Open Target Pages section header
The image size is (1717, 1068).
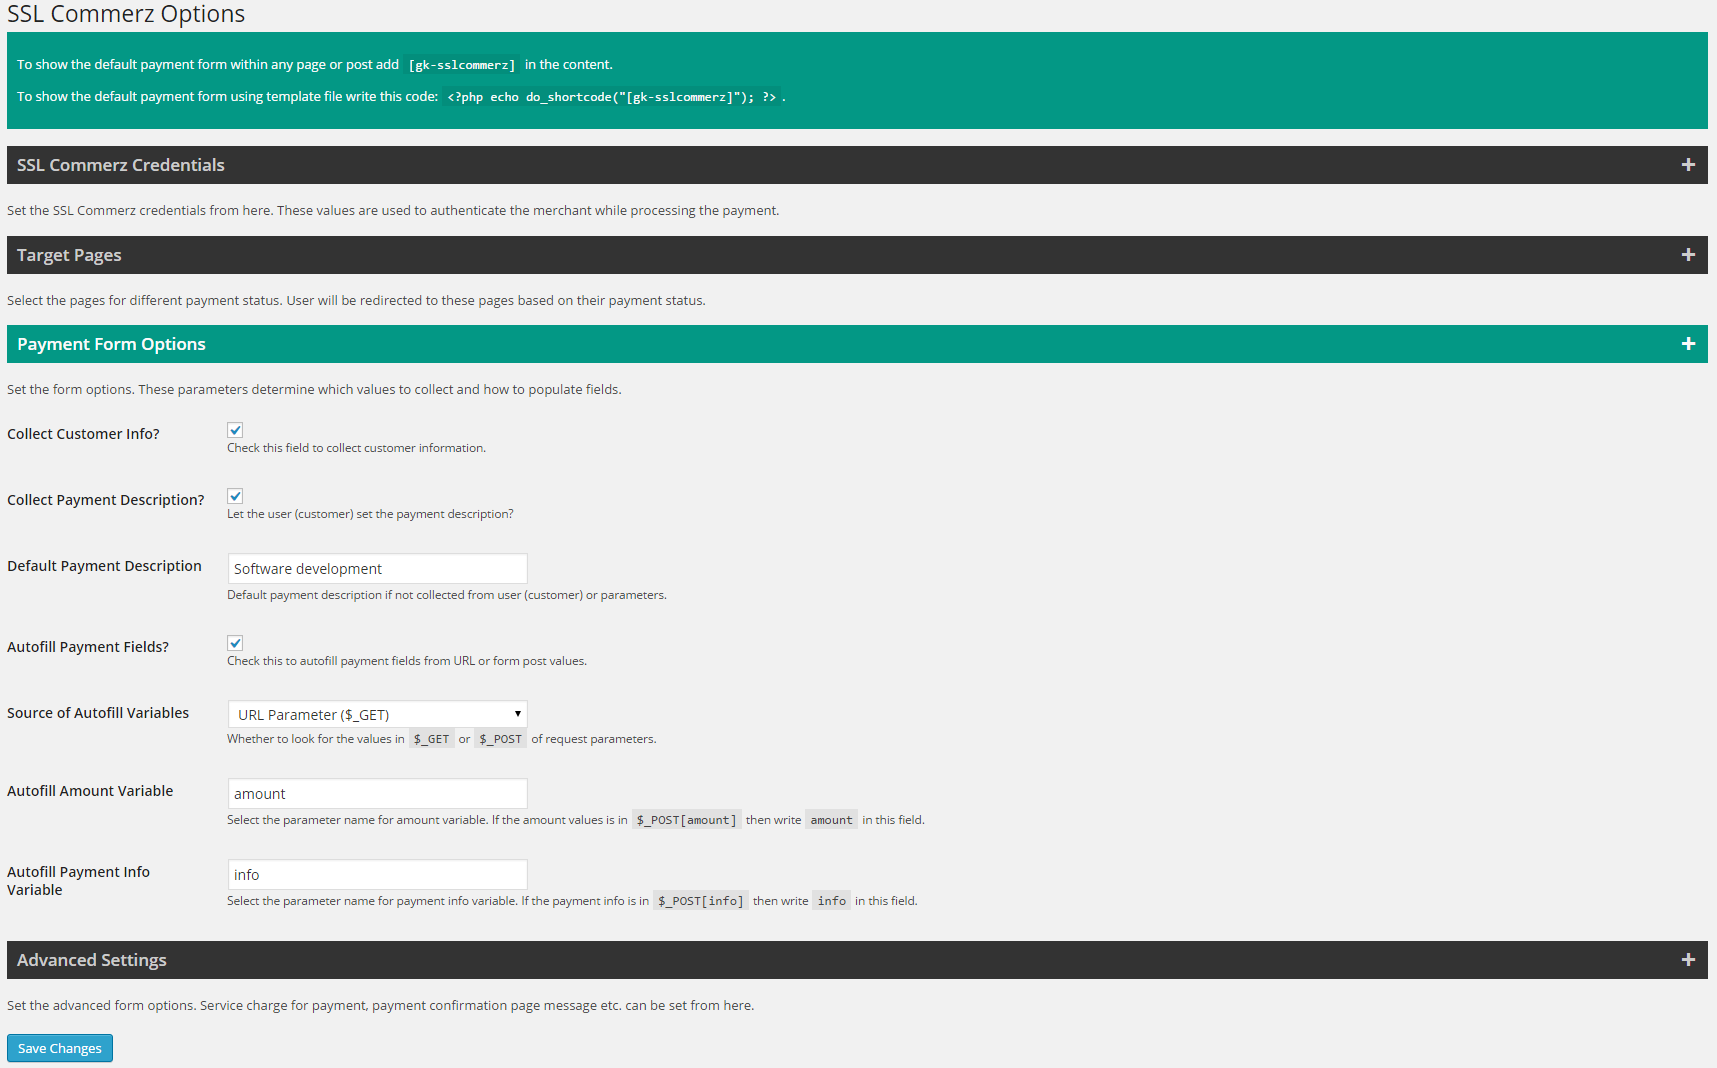tap(857, 255)
